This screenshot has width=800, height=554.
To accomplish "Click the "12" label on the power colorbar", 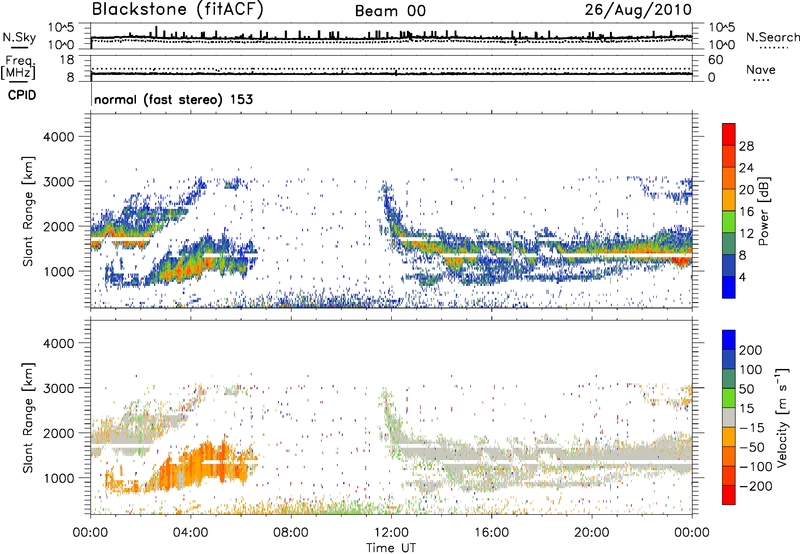I will [746, 234].
